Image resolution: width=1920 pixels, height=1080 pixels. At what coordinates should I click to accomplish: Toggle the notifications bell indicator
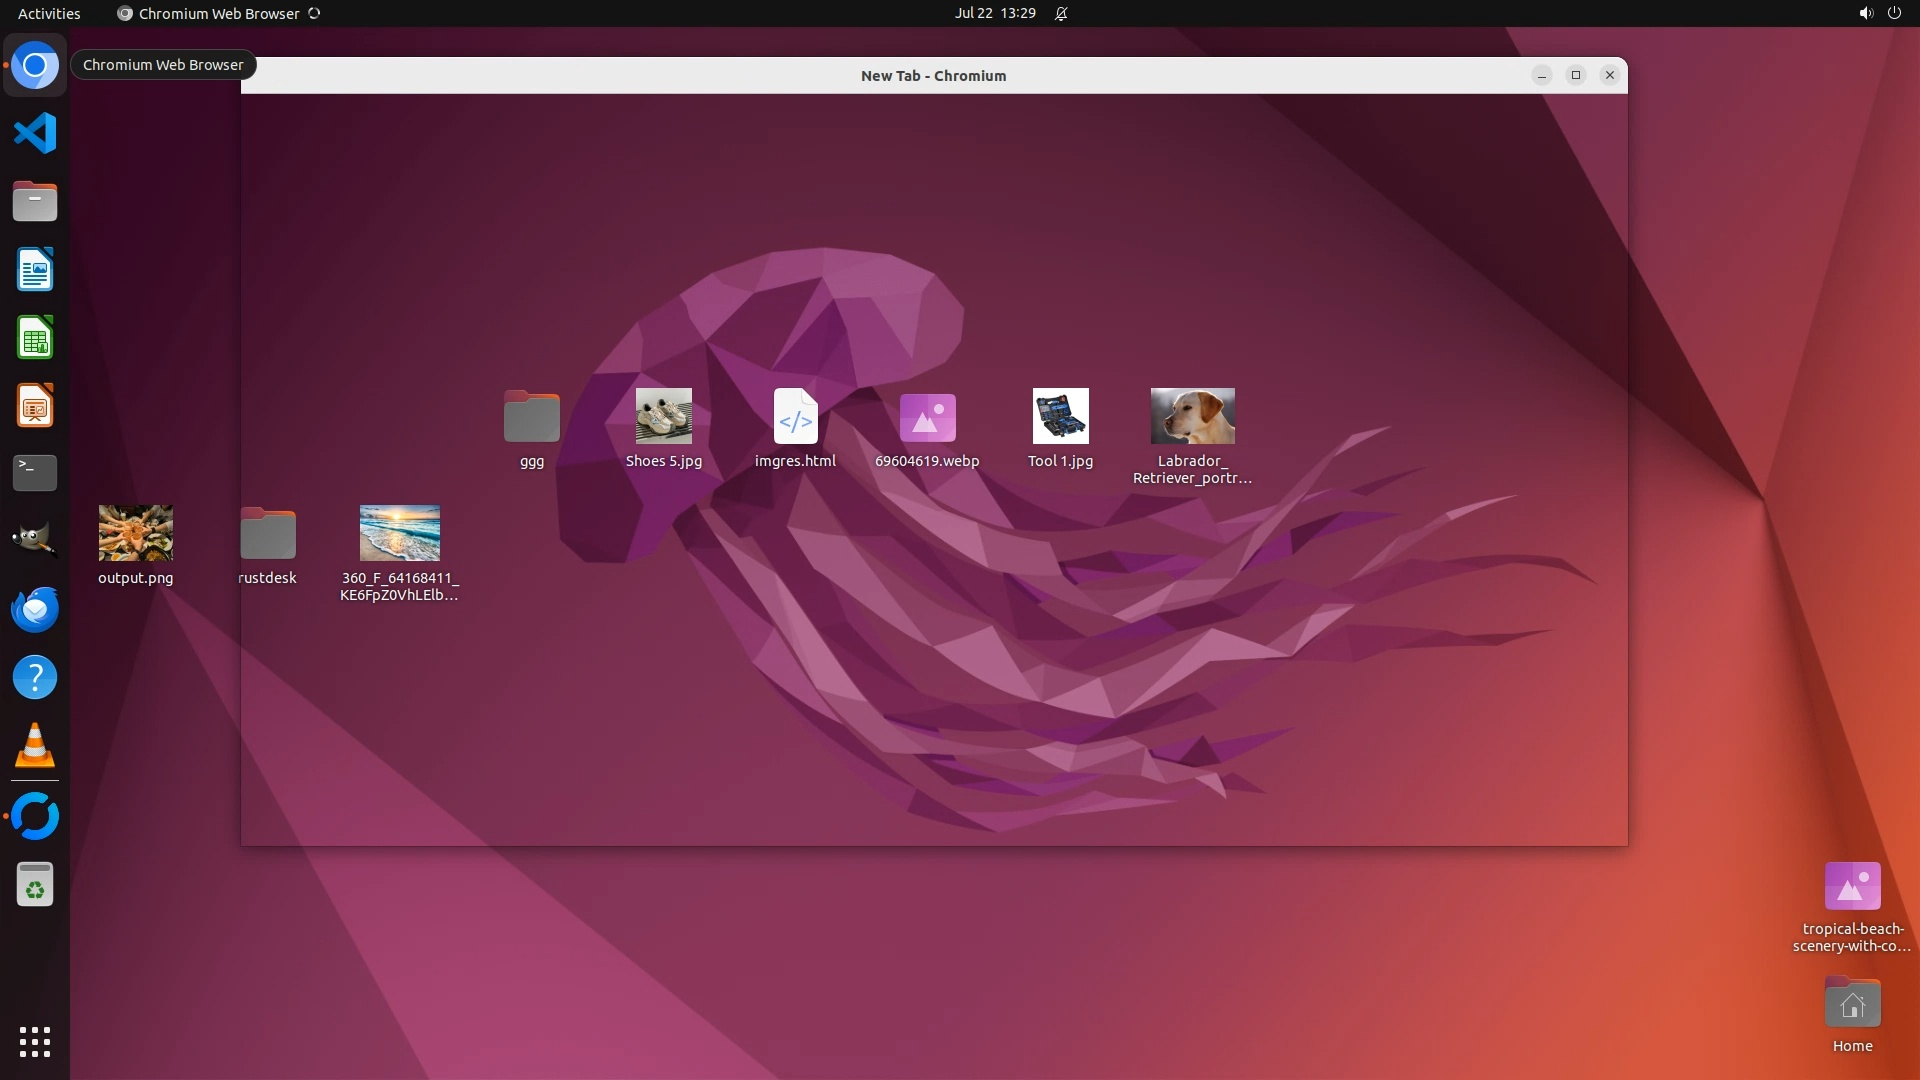1061,13
